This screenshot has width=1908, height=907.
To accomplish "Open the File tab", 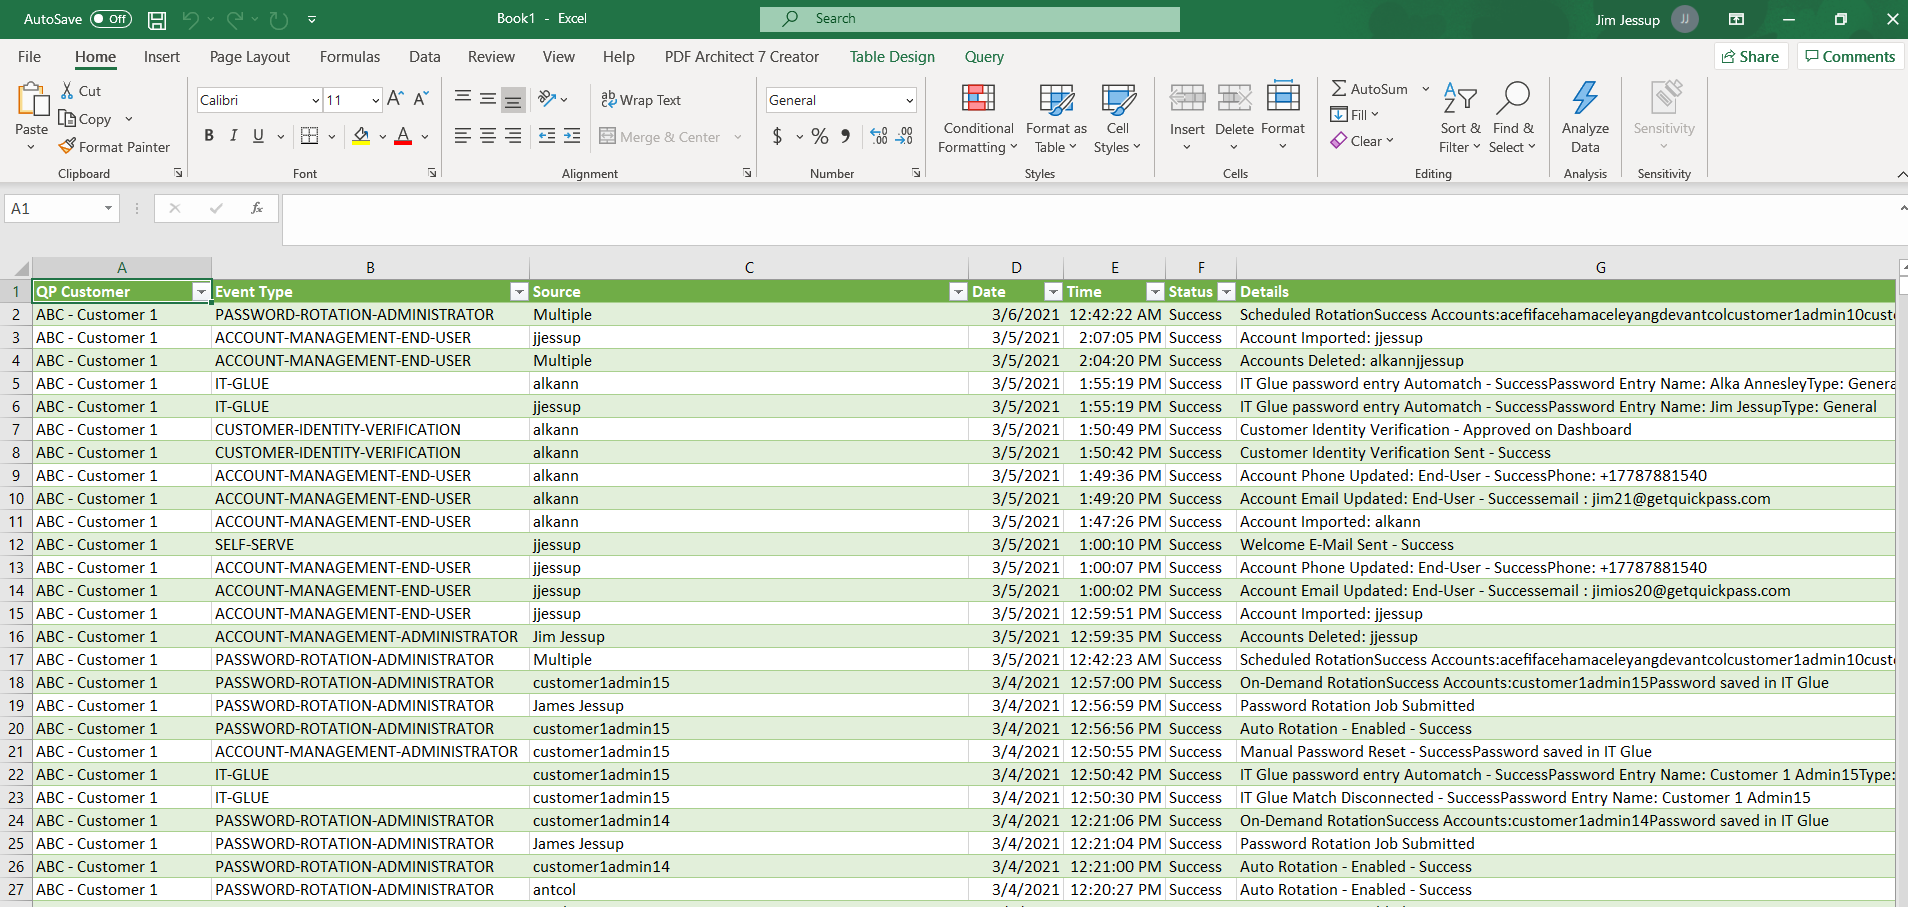I will 29,57.
